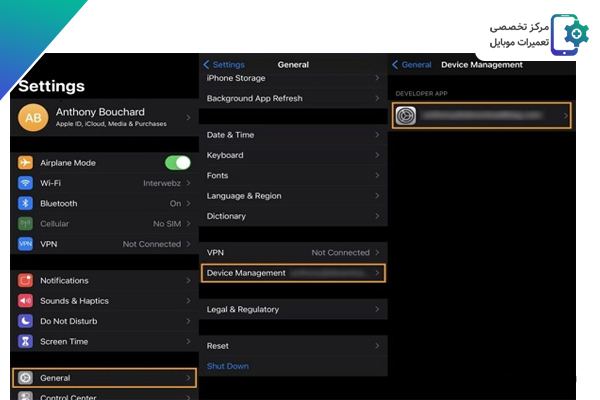This screenshot has height=400, width=600.
Task: Open Notifications settings
Action: pos(105,281)
